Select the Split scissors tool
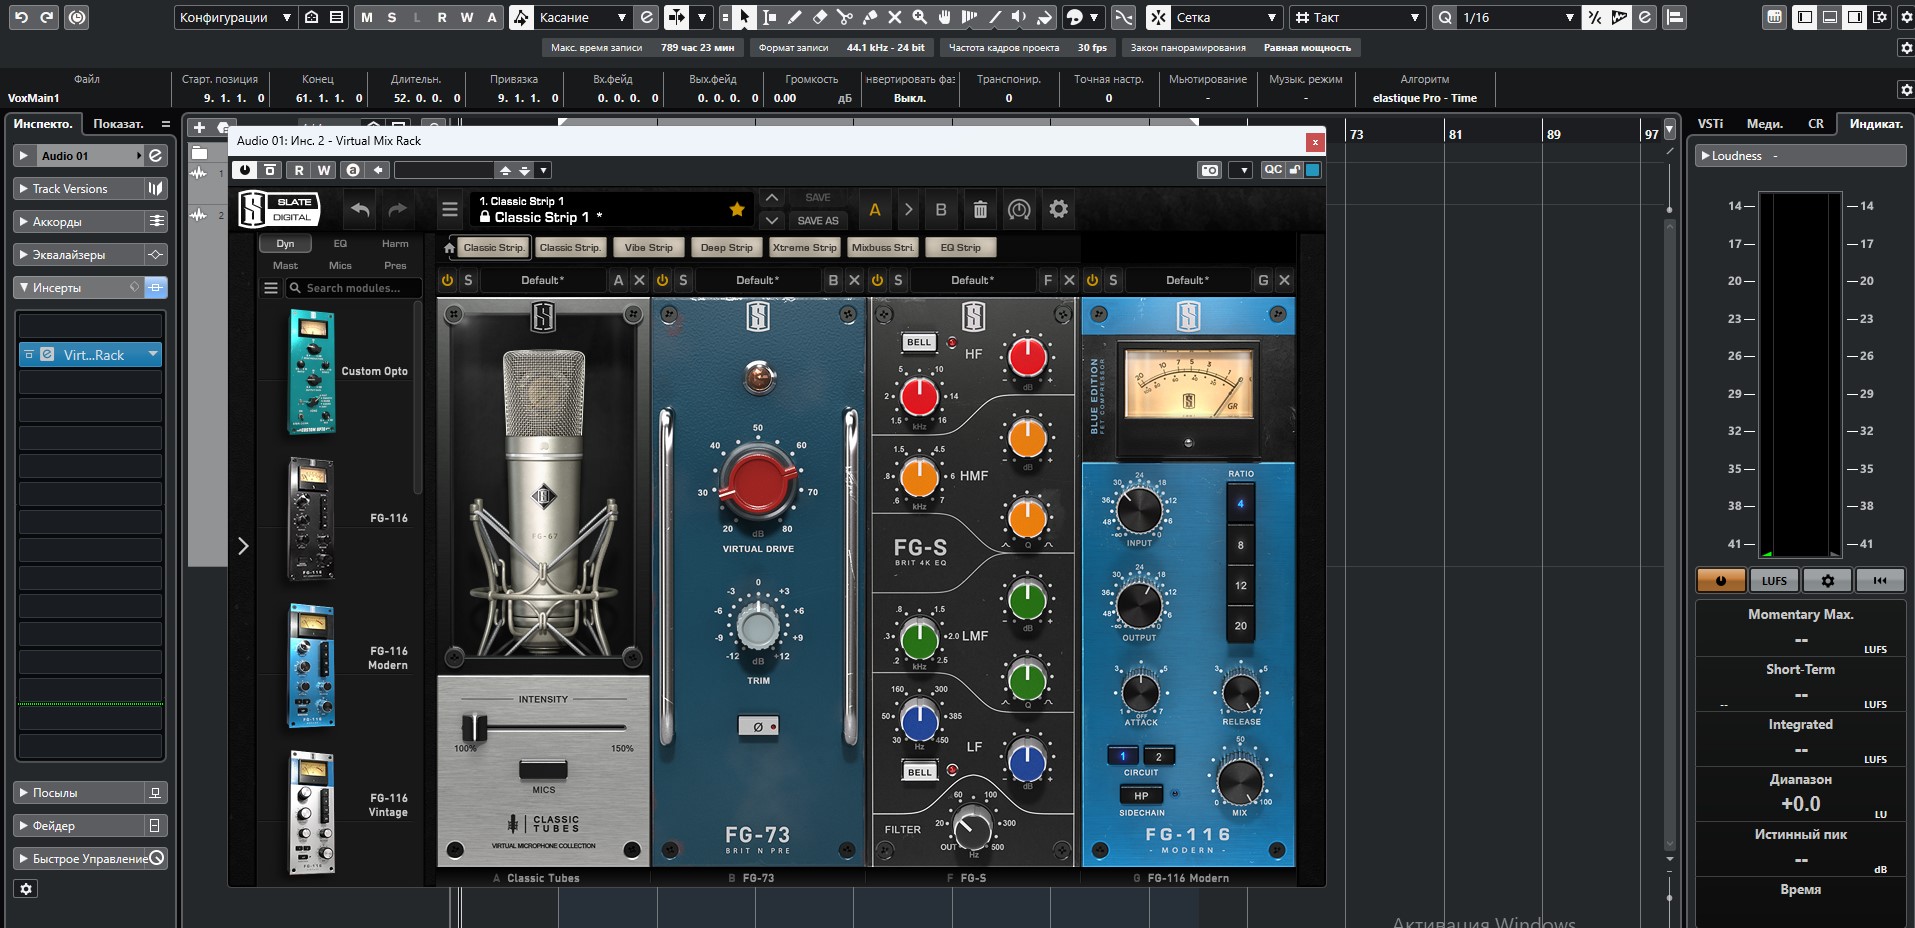The width and height of the screenshot is (1915, 928). (x=845, y=17)
